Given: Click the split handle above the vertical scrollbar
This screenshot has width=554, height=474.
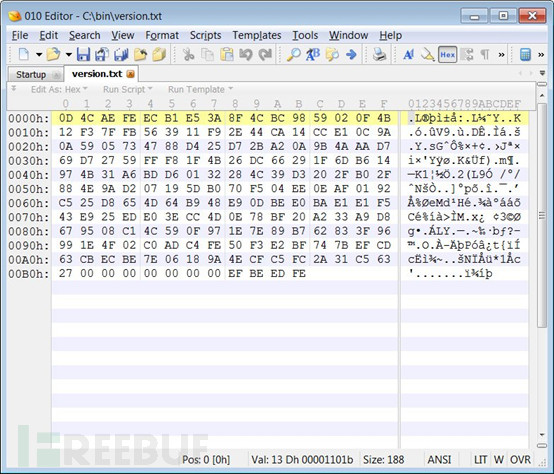Looking at the screenshot, I should point(542,84).
